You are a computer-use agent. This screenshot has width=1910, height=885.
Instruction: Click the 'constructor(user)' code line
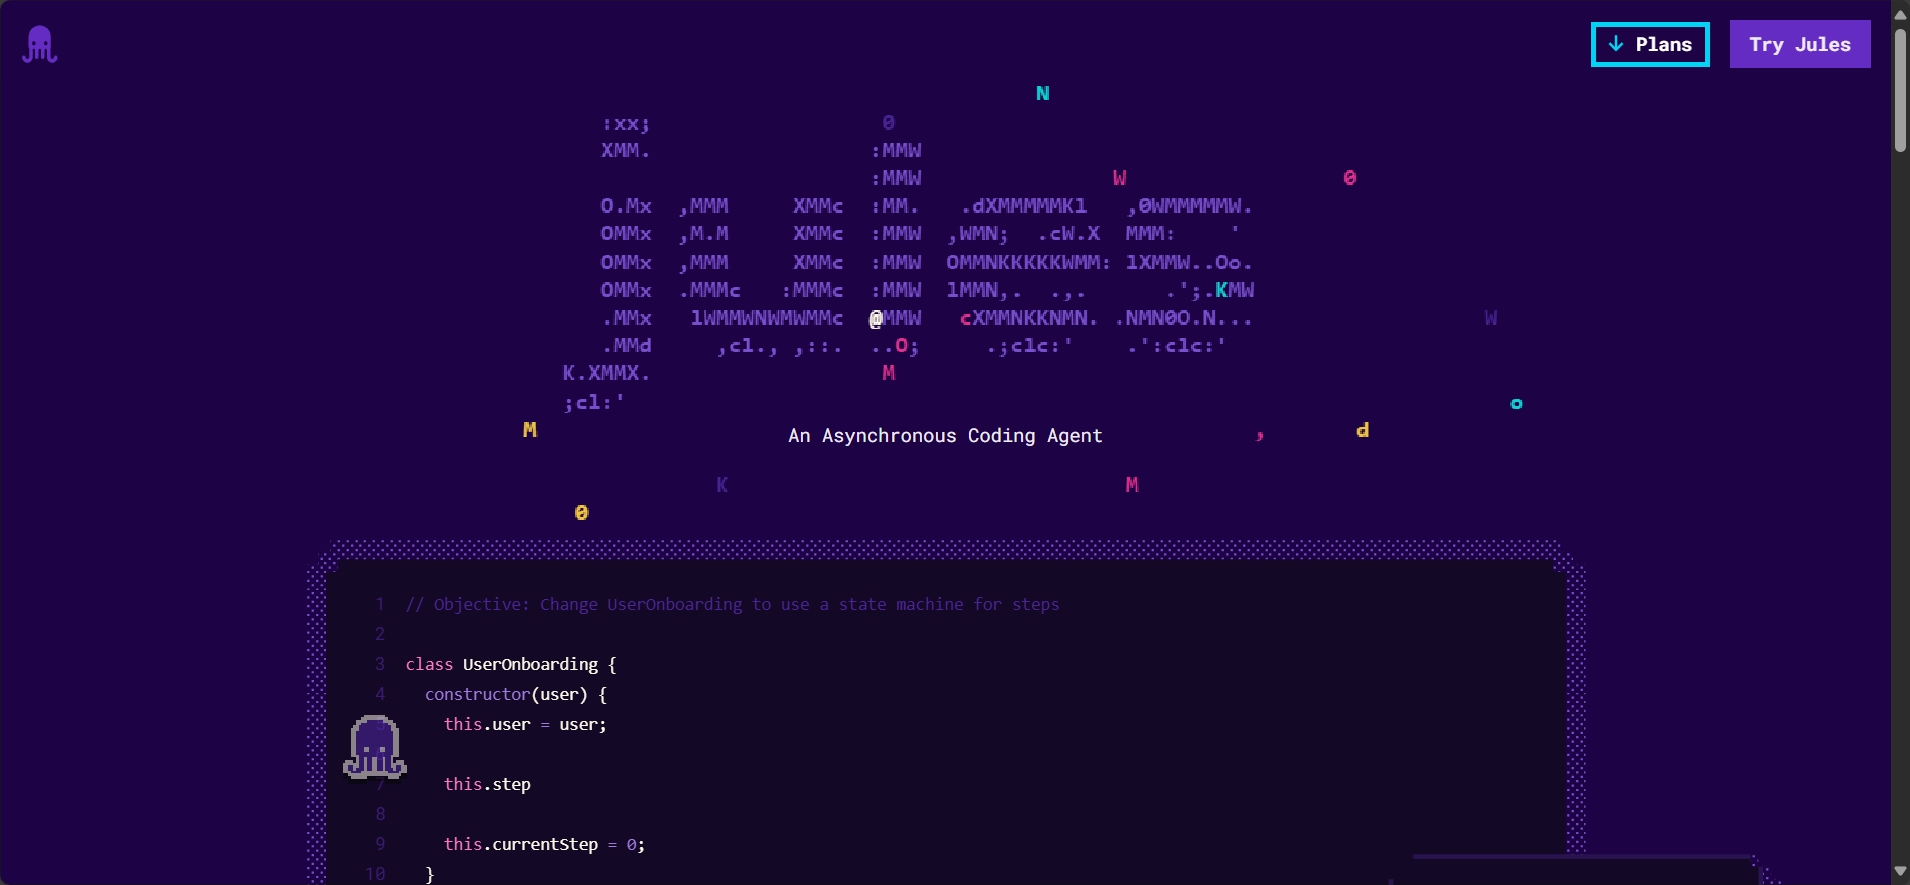click(x=515, y=694)
